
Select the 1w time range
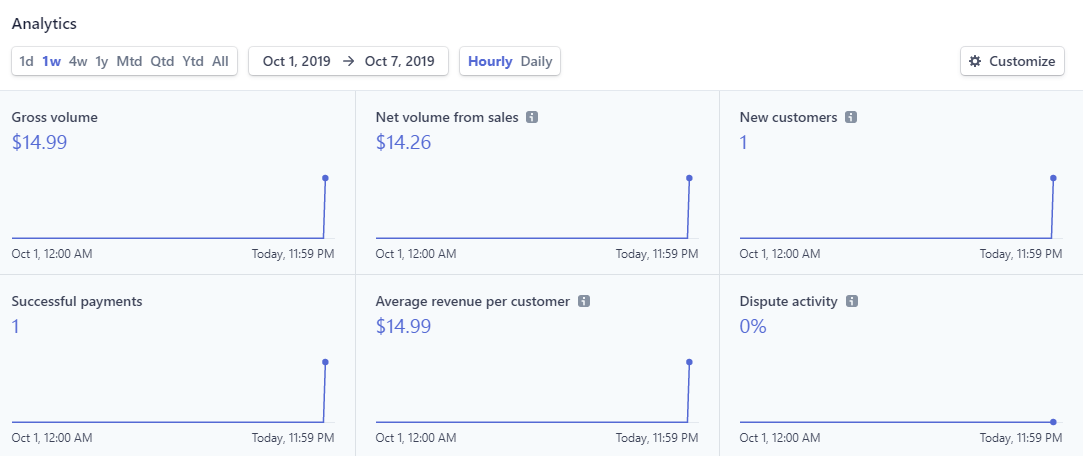[51, 61]
